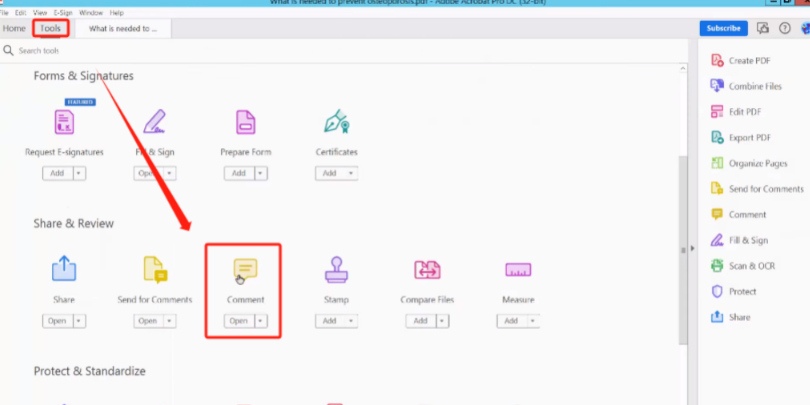This screenshot has width=810, height=405.
Task: Select the Measure tool icon
Action: coord(518,270)
